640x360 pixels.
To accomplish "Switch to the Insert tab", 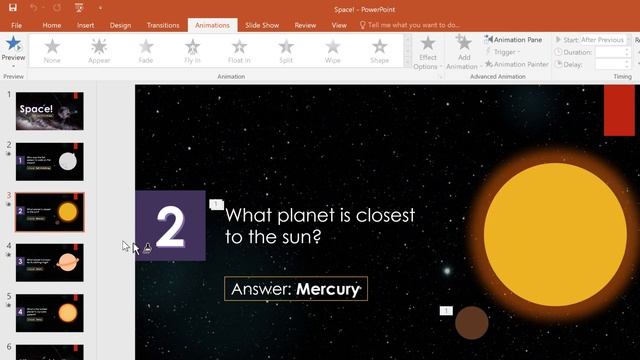I will pyautogui.click(x=85, y=25).
